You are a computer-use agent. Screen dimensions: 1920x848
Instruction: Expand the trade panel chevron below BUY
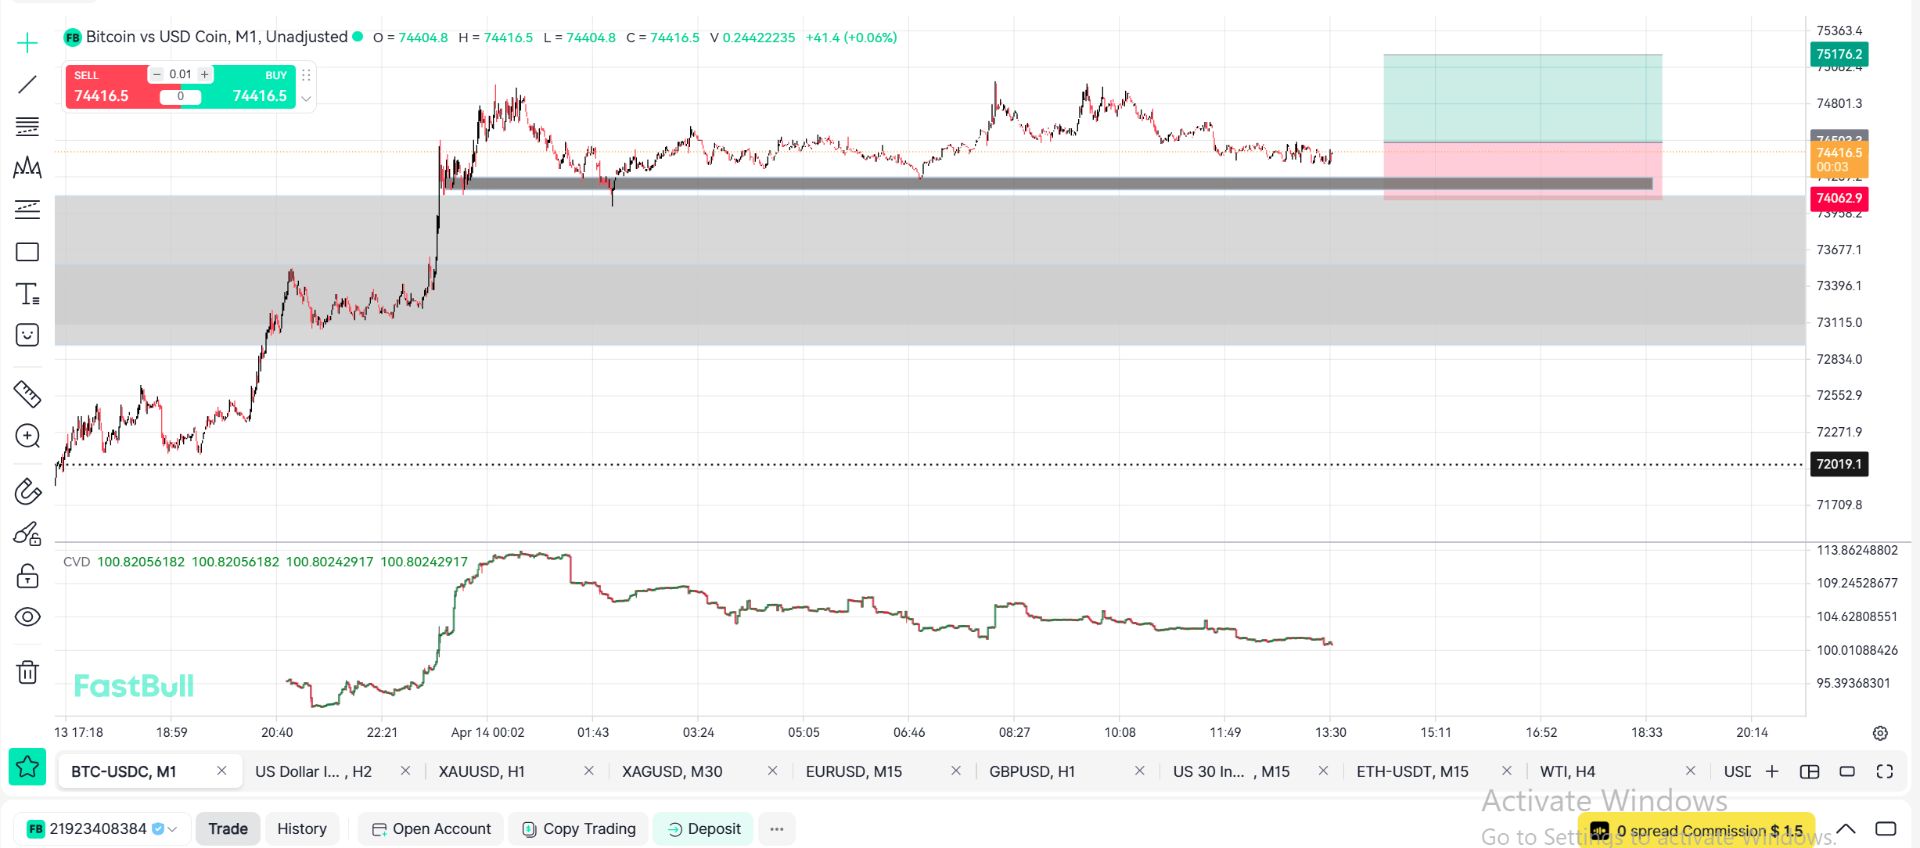(306, 98)
